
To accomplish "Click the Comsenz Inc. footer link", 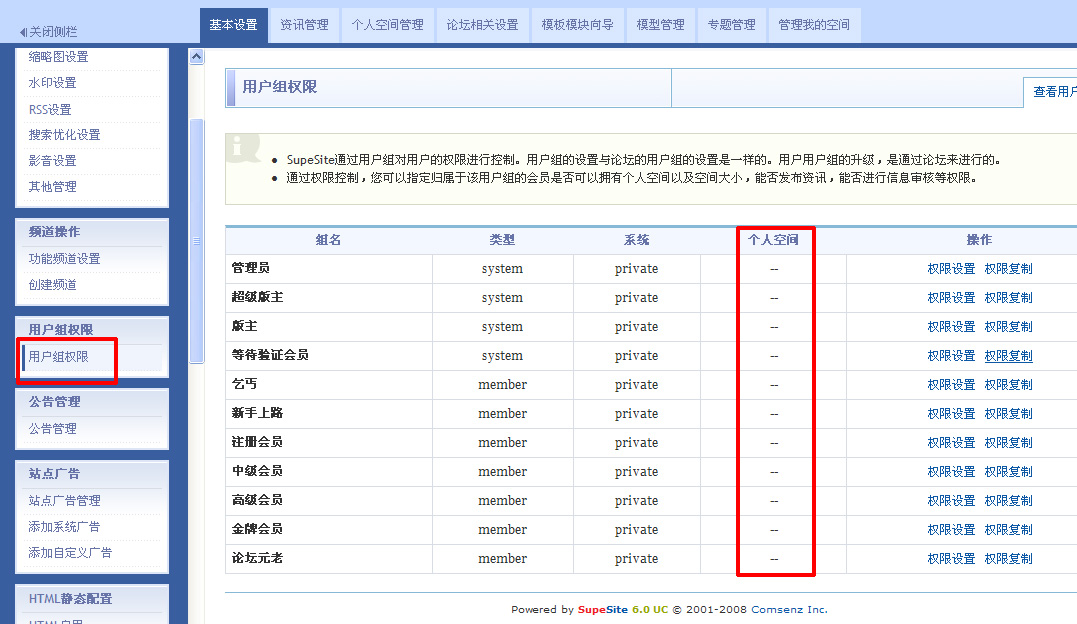I will point(789,610).
